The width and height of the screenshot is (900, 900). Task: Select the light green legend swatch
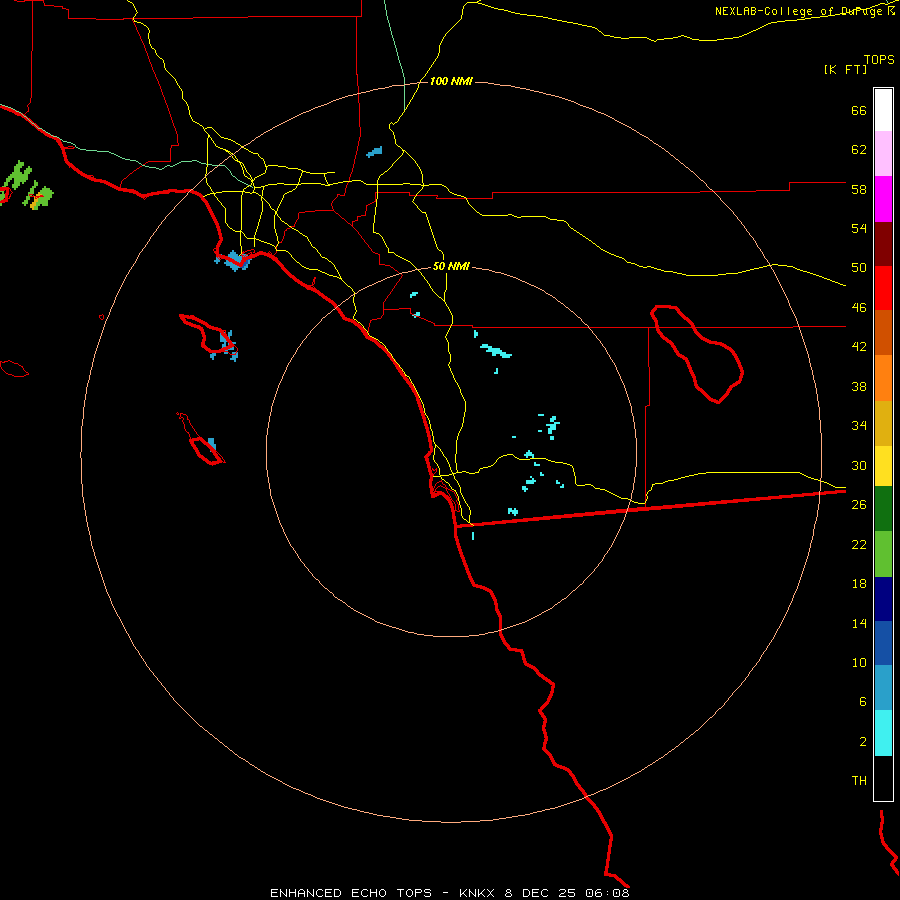pyautogui.click(x=883, y=554)
